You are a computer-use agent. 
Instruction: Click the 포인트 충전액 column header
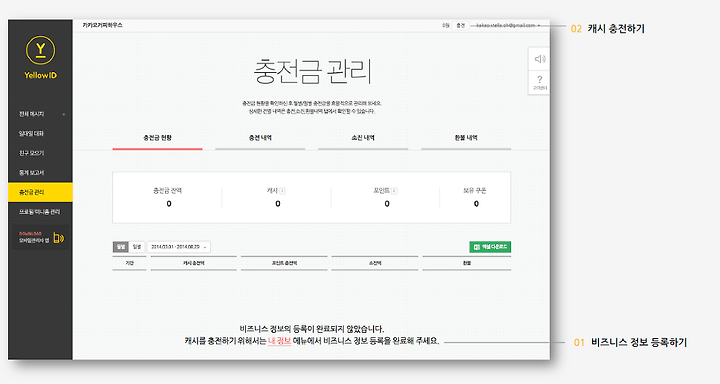[284, 263]
